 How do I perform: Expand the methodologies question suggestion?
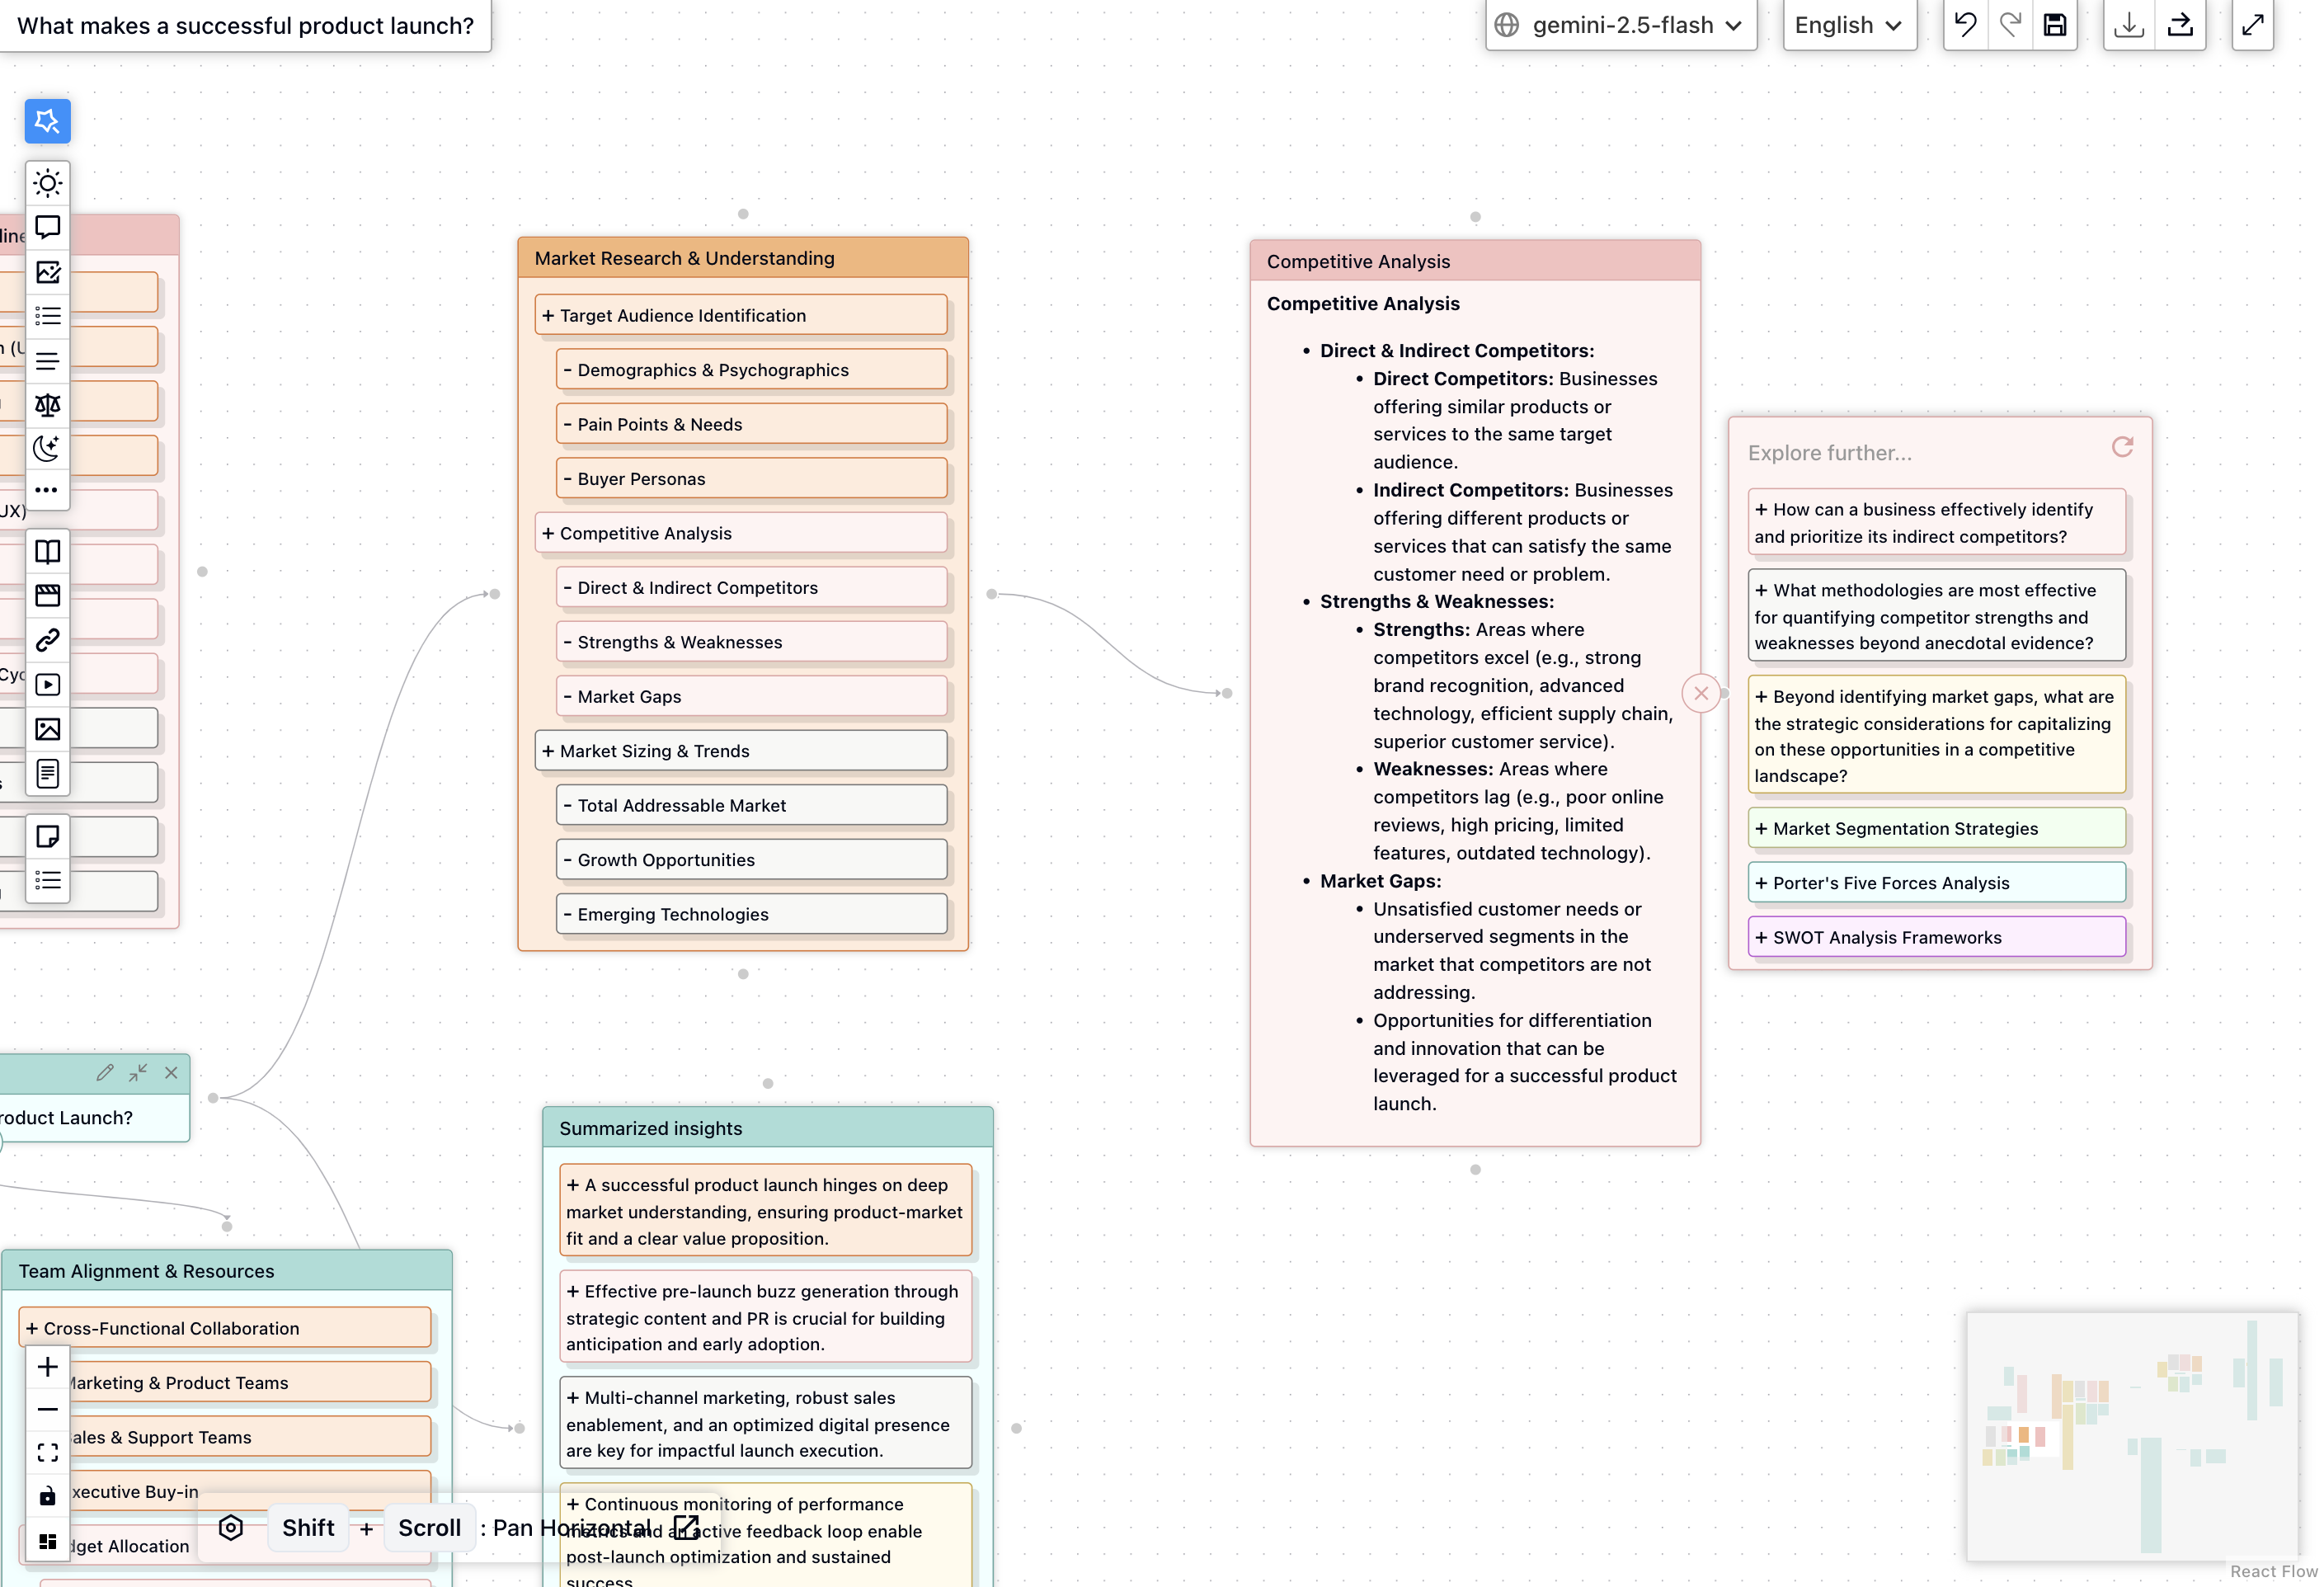[1936, 616]
